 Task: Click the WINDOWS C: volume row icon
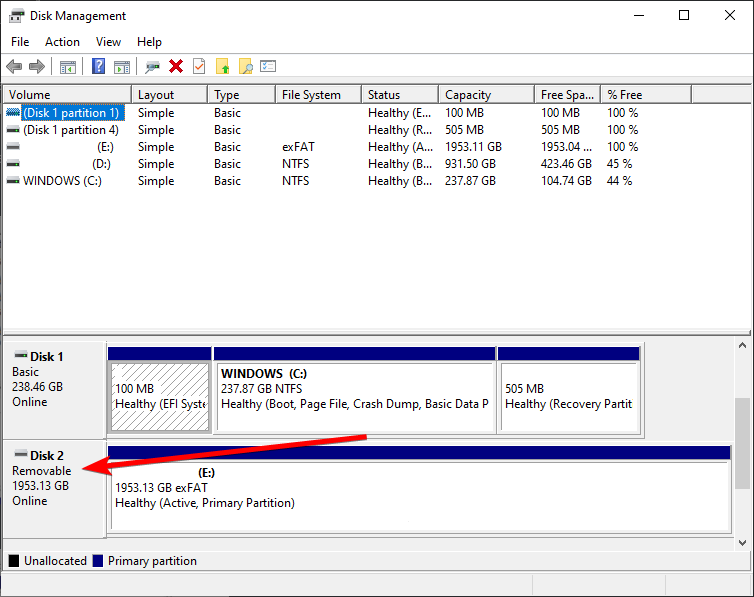(x=13, y=181)
